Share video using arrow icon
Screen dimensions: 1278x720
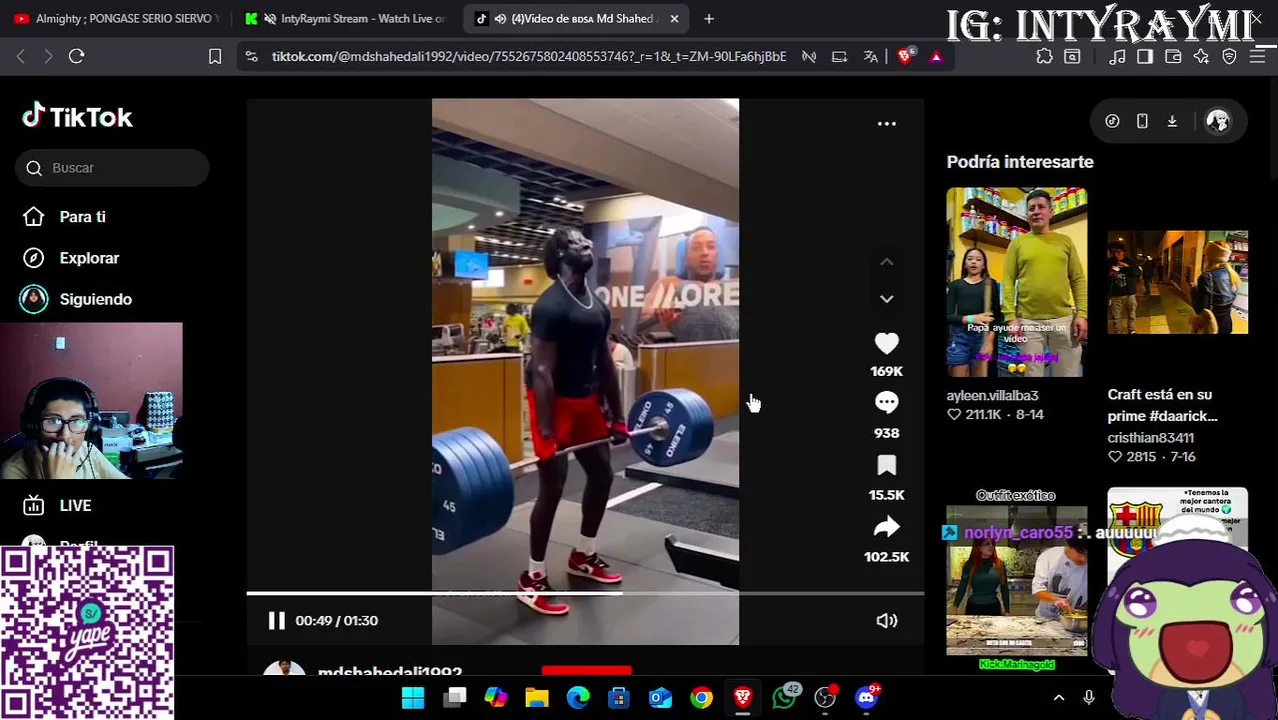coord(886,528)
